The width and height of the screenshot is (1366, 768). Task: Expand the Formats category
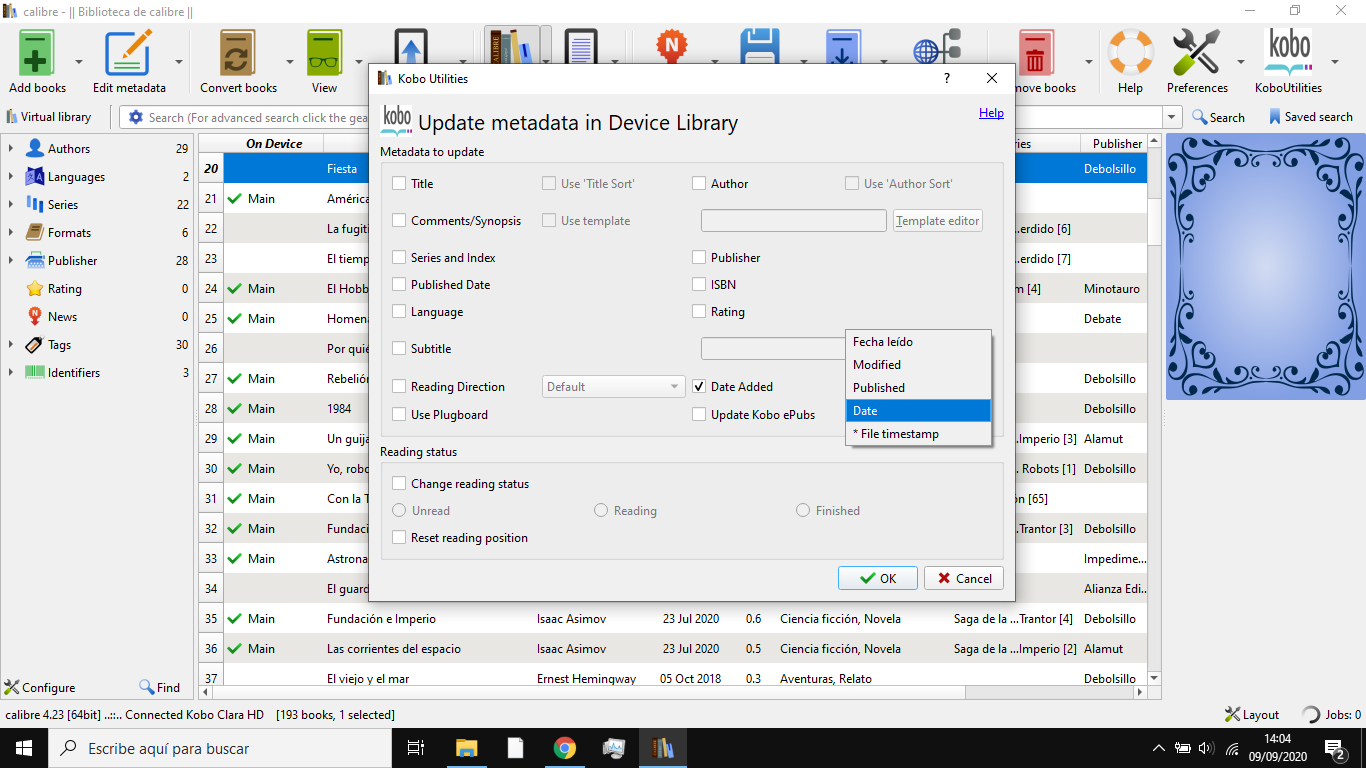[11, 233]
